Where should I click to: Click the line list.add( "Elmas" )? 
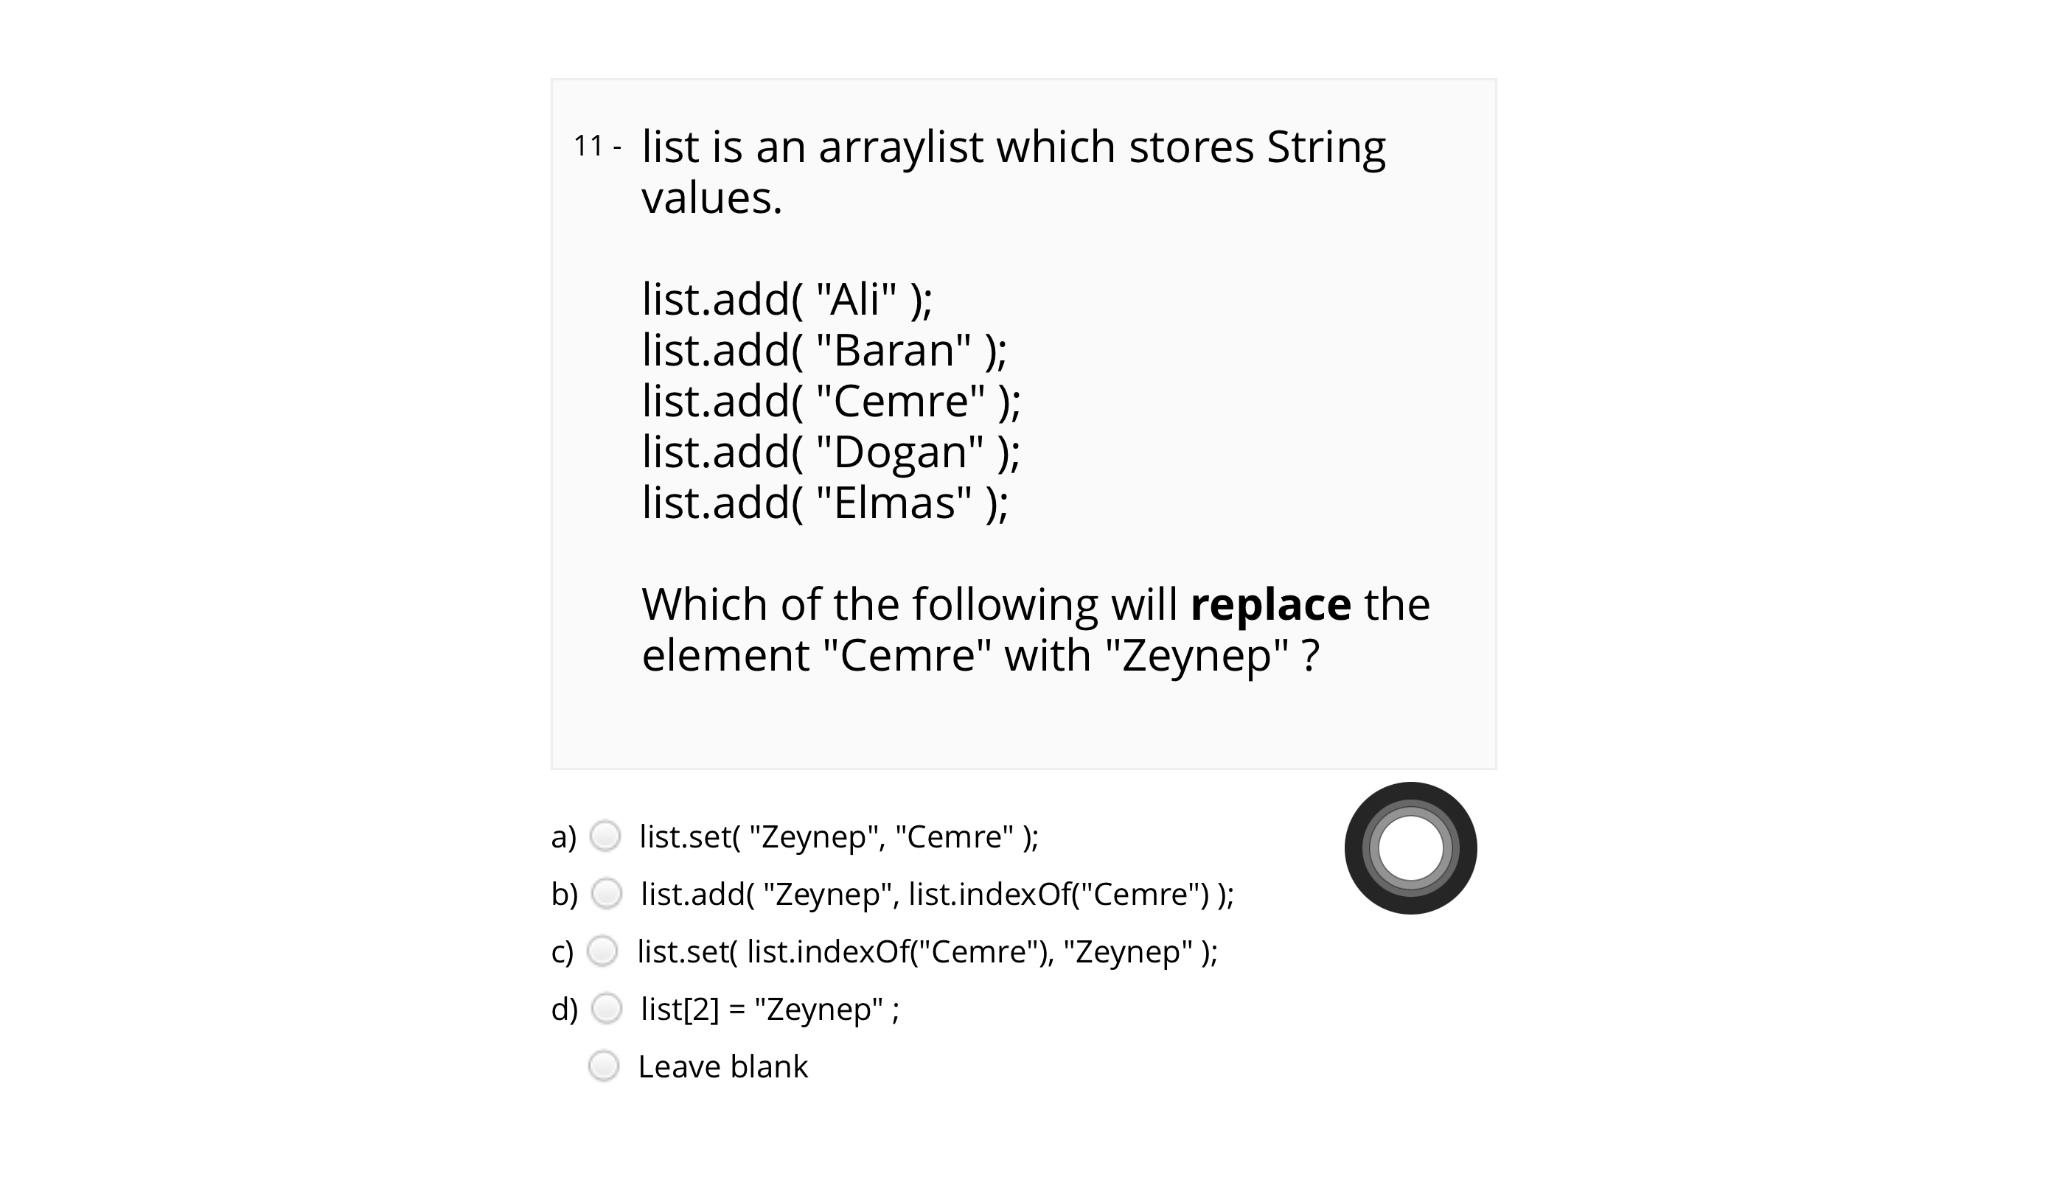[x=822, y=503]
